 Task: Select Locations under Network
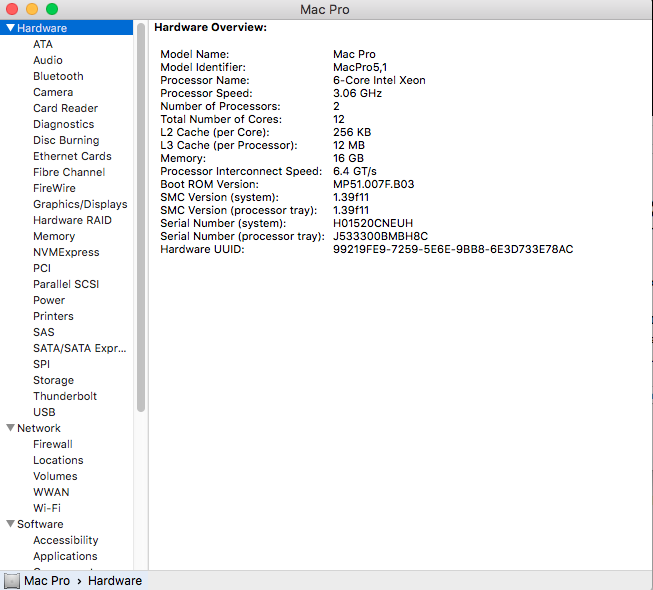click(x=58, y=460)
